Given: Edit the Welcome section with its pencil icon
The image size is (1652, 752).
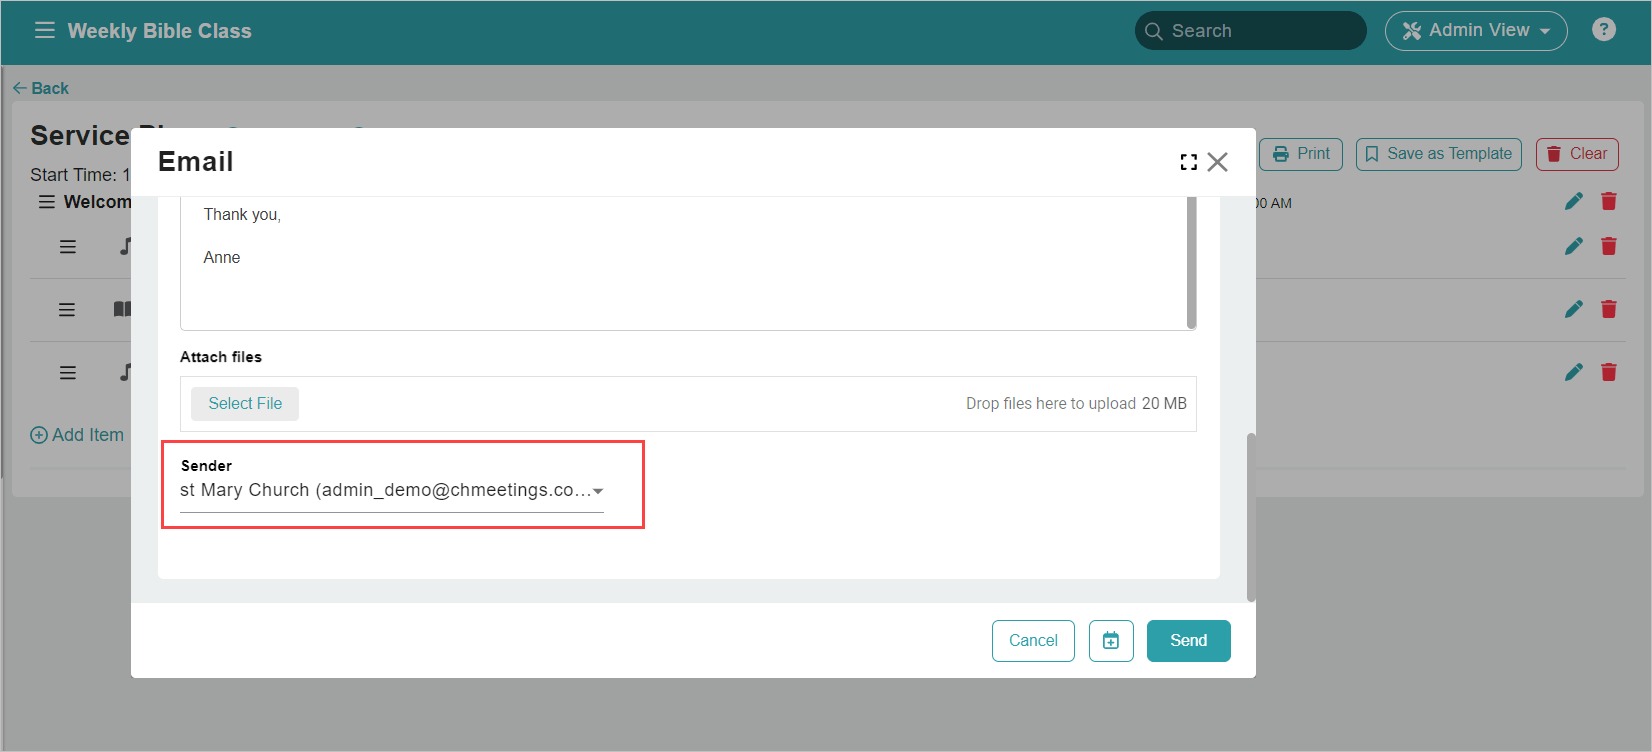Looking at the screenshot, I should tap(1574, 202).
